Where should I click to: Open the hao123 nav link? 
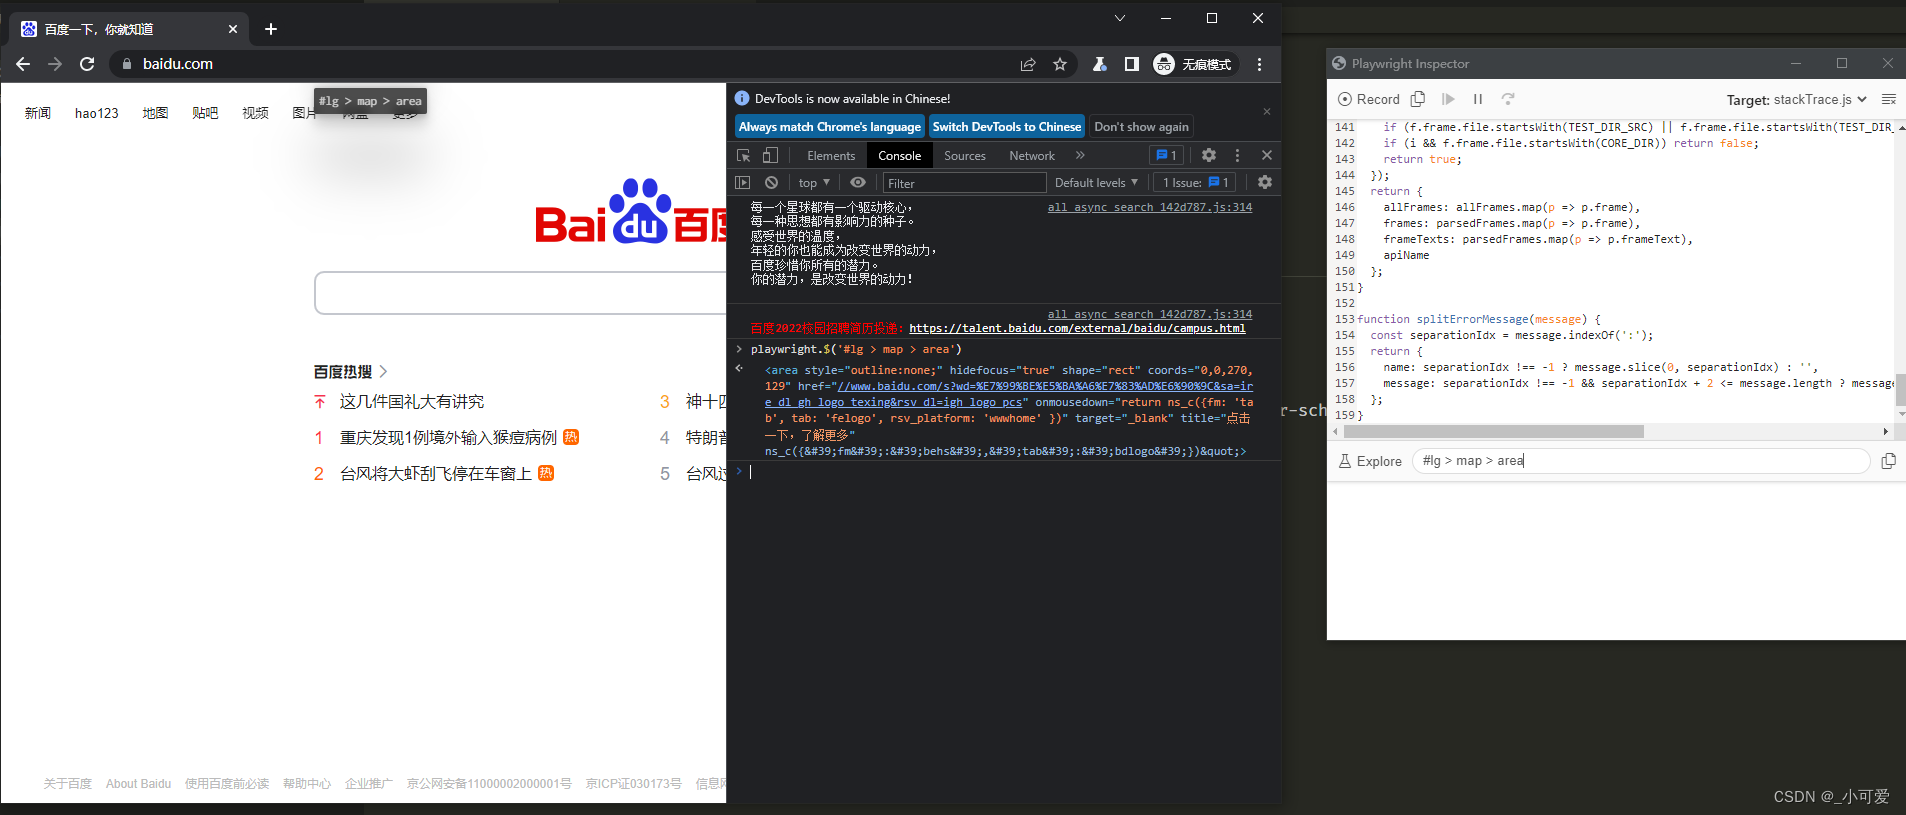pyautogui.click(x=97, y=113)
